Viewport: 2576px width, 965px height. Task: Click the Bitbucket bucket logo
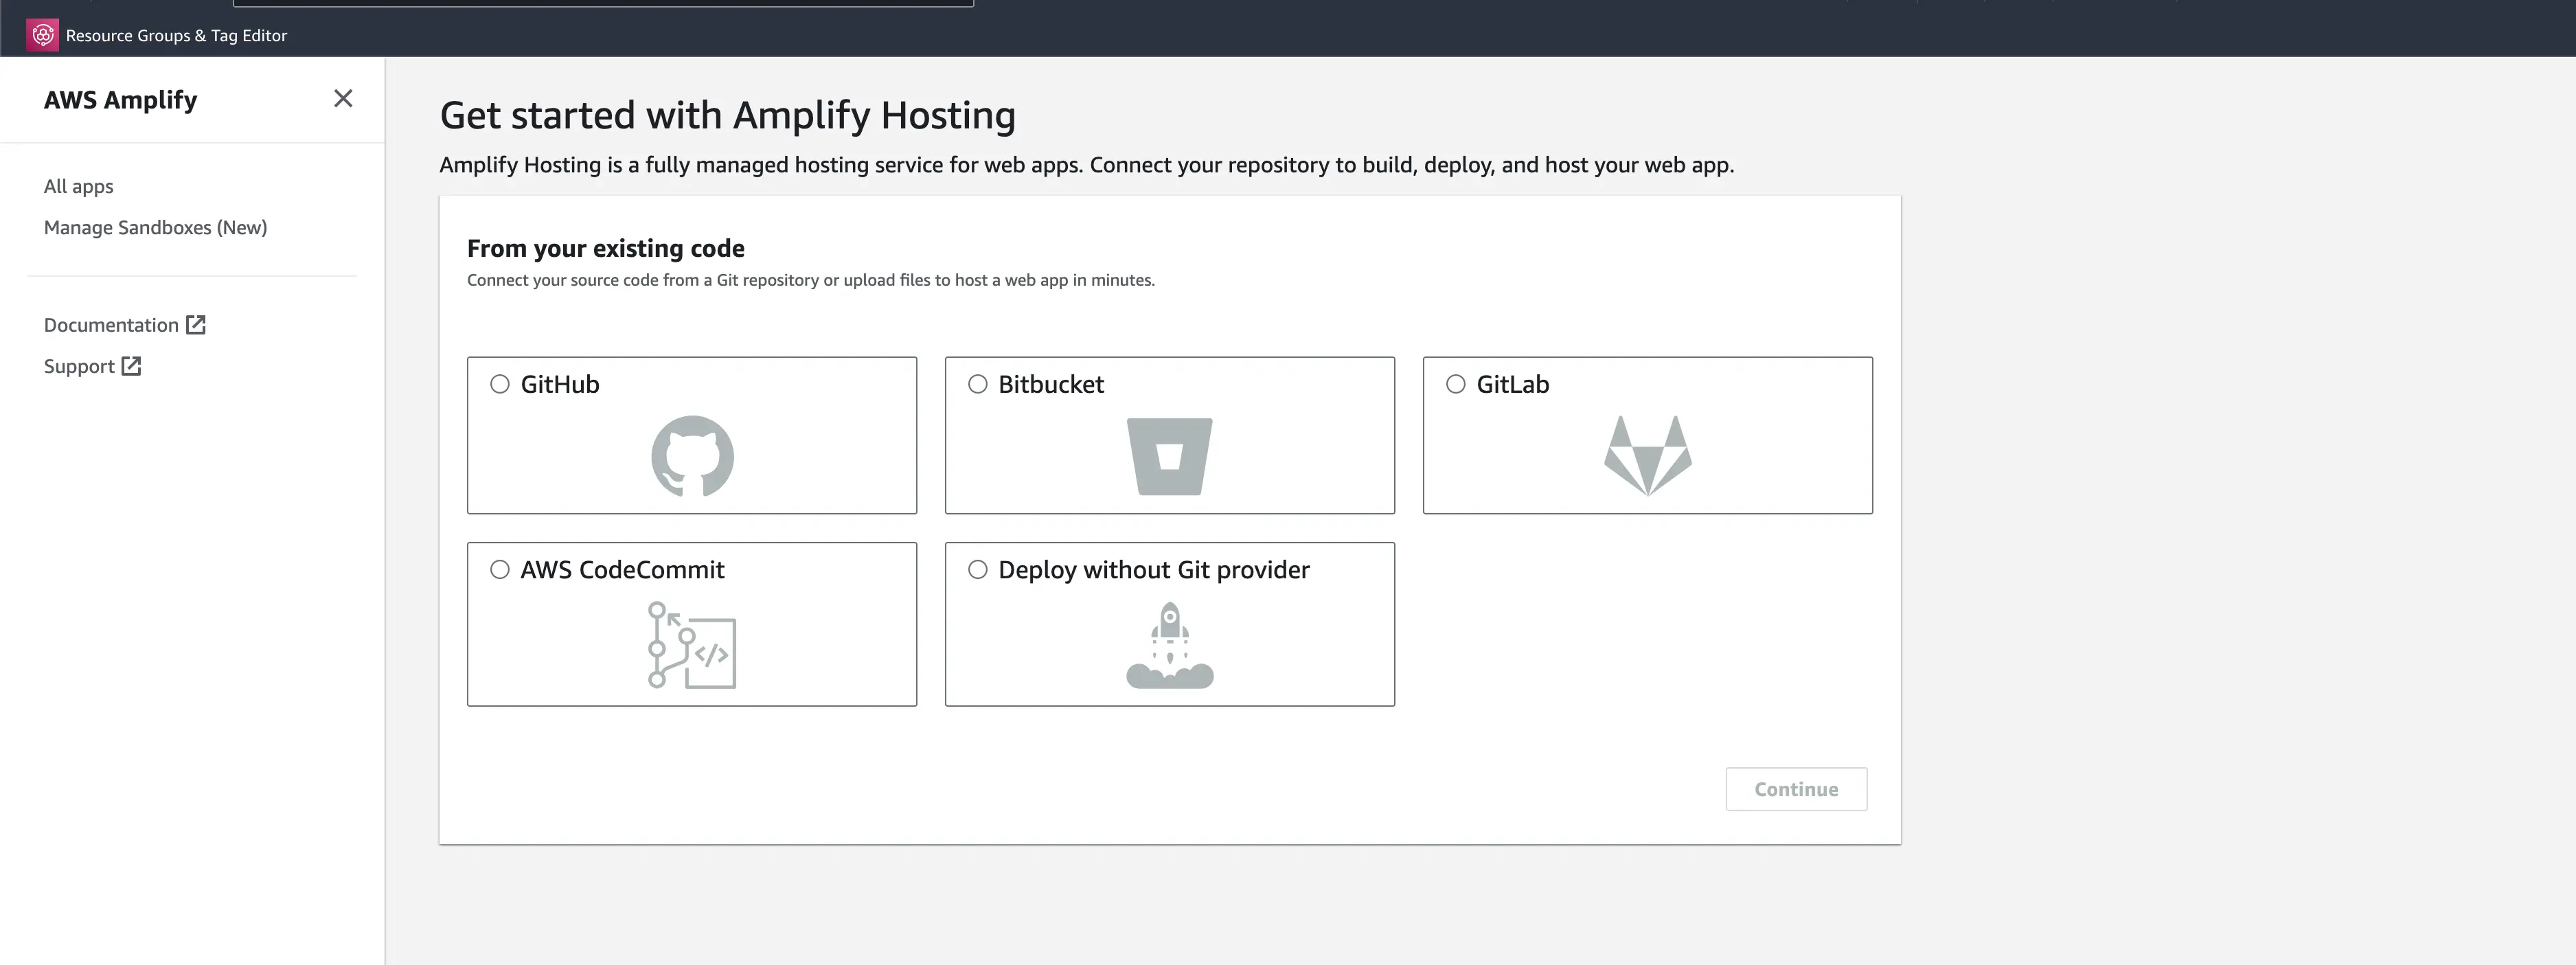tap(1169, 456)
